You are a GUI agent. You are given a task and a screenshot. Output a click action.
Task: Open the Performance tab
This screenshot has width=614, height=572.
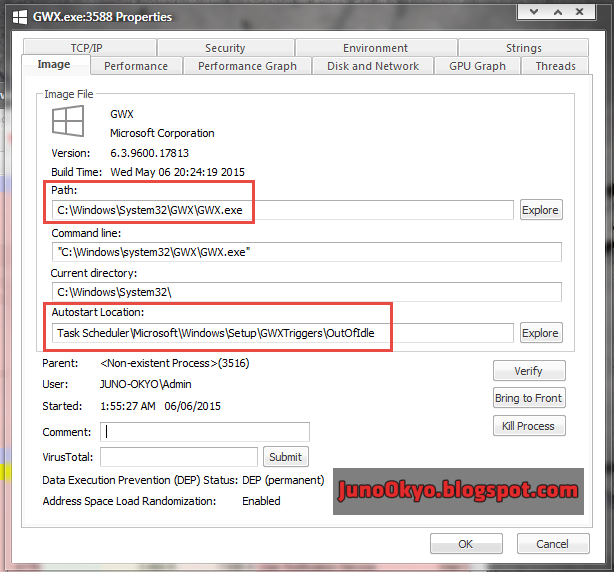coord(136,66)
